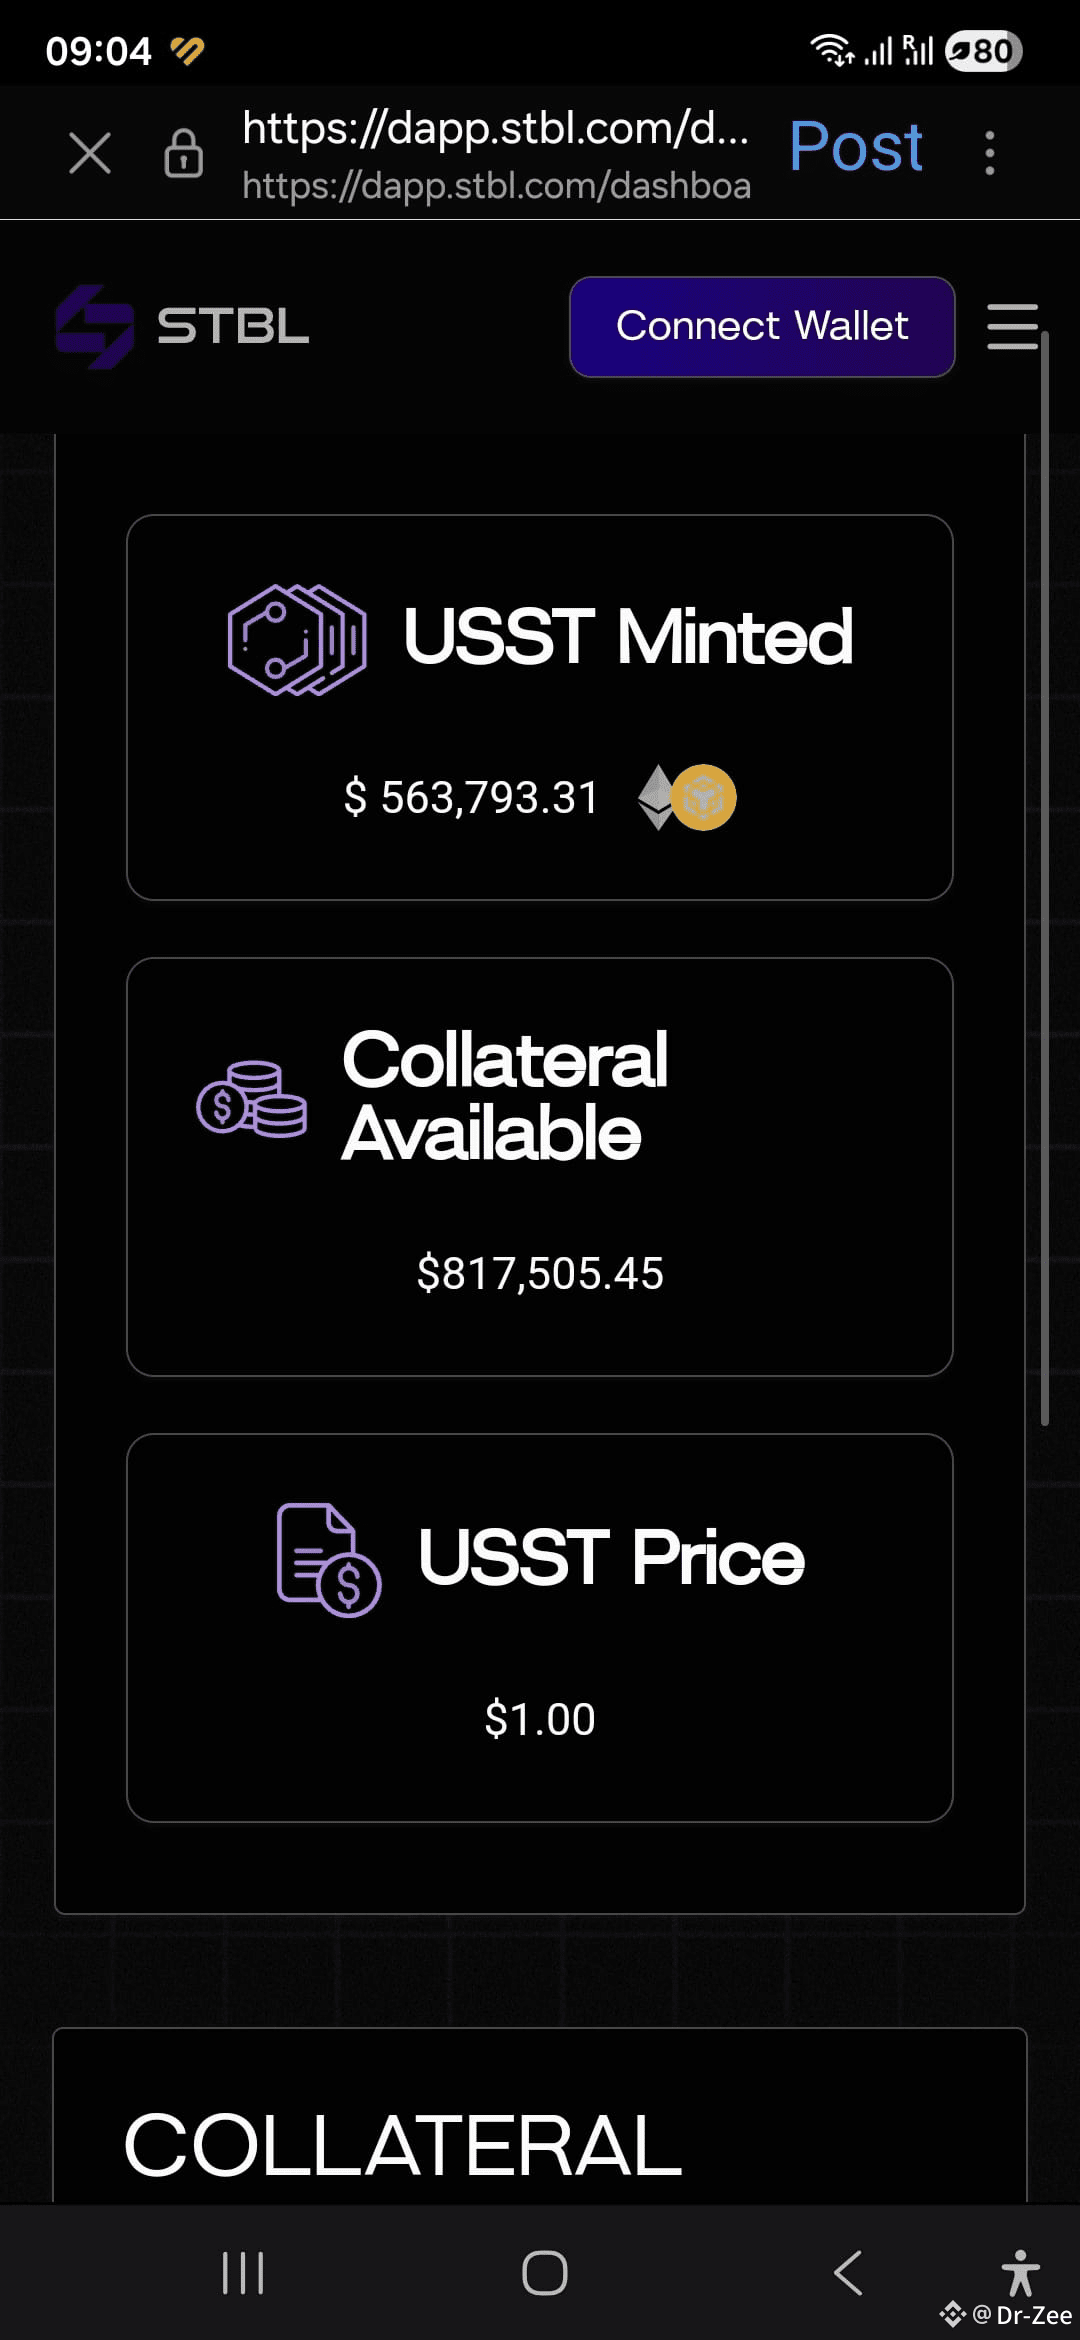Click the Connect Wallet button
Screen dimensions: 1080x2340
pyautogui.click(x=762, y=326)
